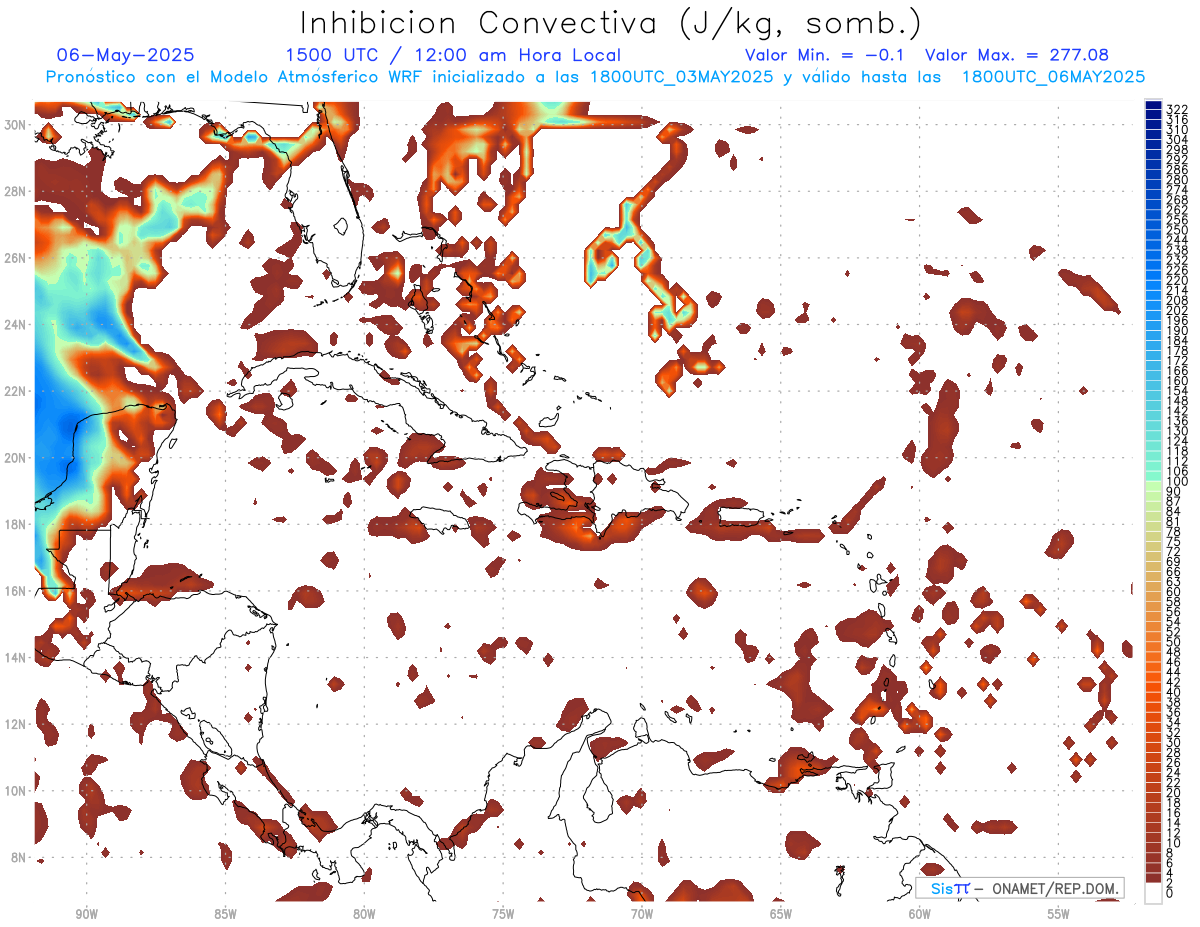The image size is (1200, 927).
Task: Click the '0' color scale label
Action: 1170,893
